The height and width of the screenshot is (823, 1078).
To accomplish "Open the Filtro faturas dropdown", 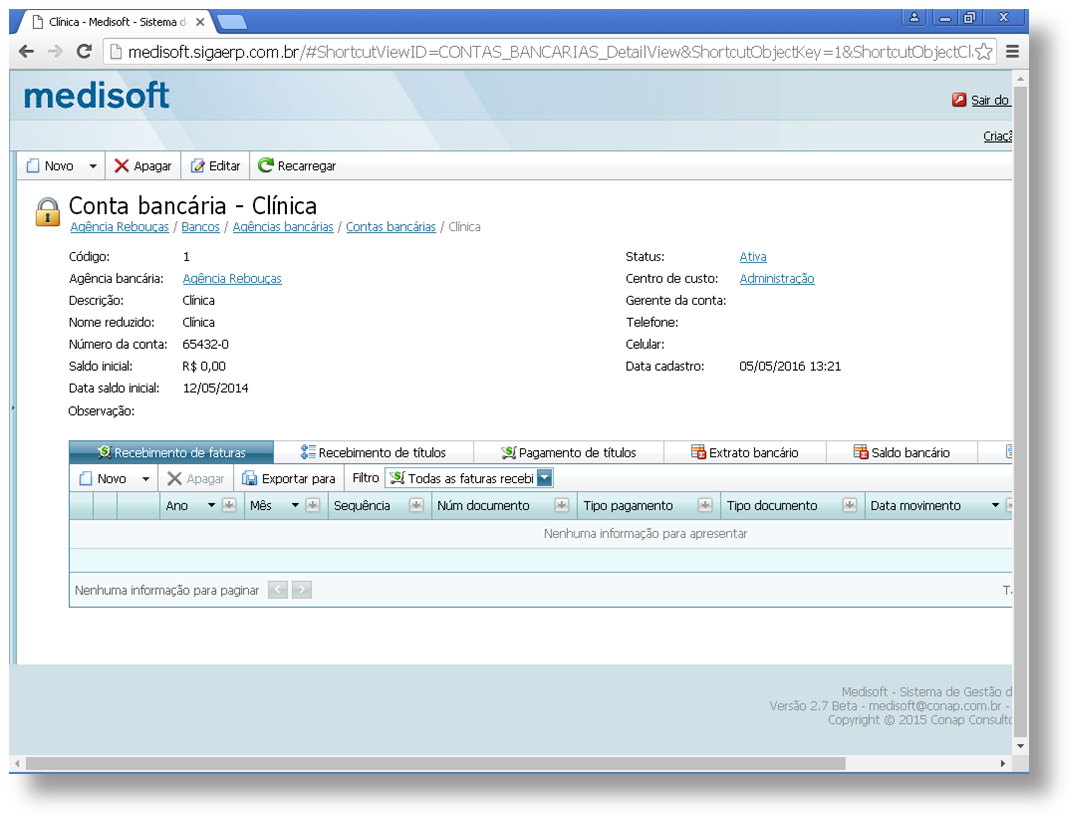I will [x=544, y=478].
